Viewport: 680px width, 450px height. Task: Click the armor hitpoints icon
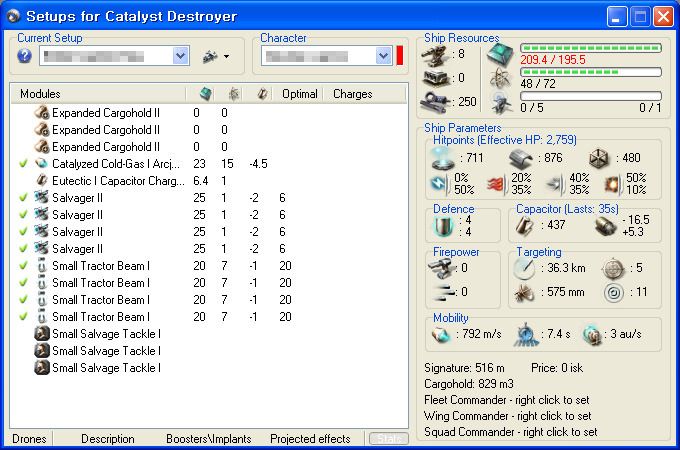(x=520, y=158)
